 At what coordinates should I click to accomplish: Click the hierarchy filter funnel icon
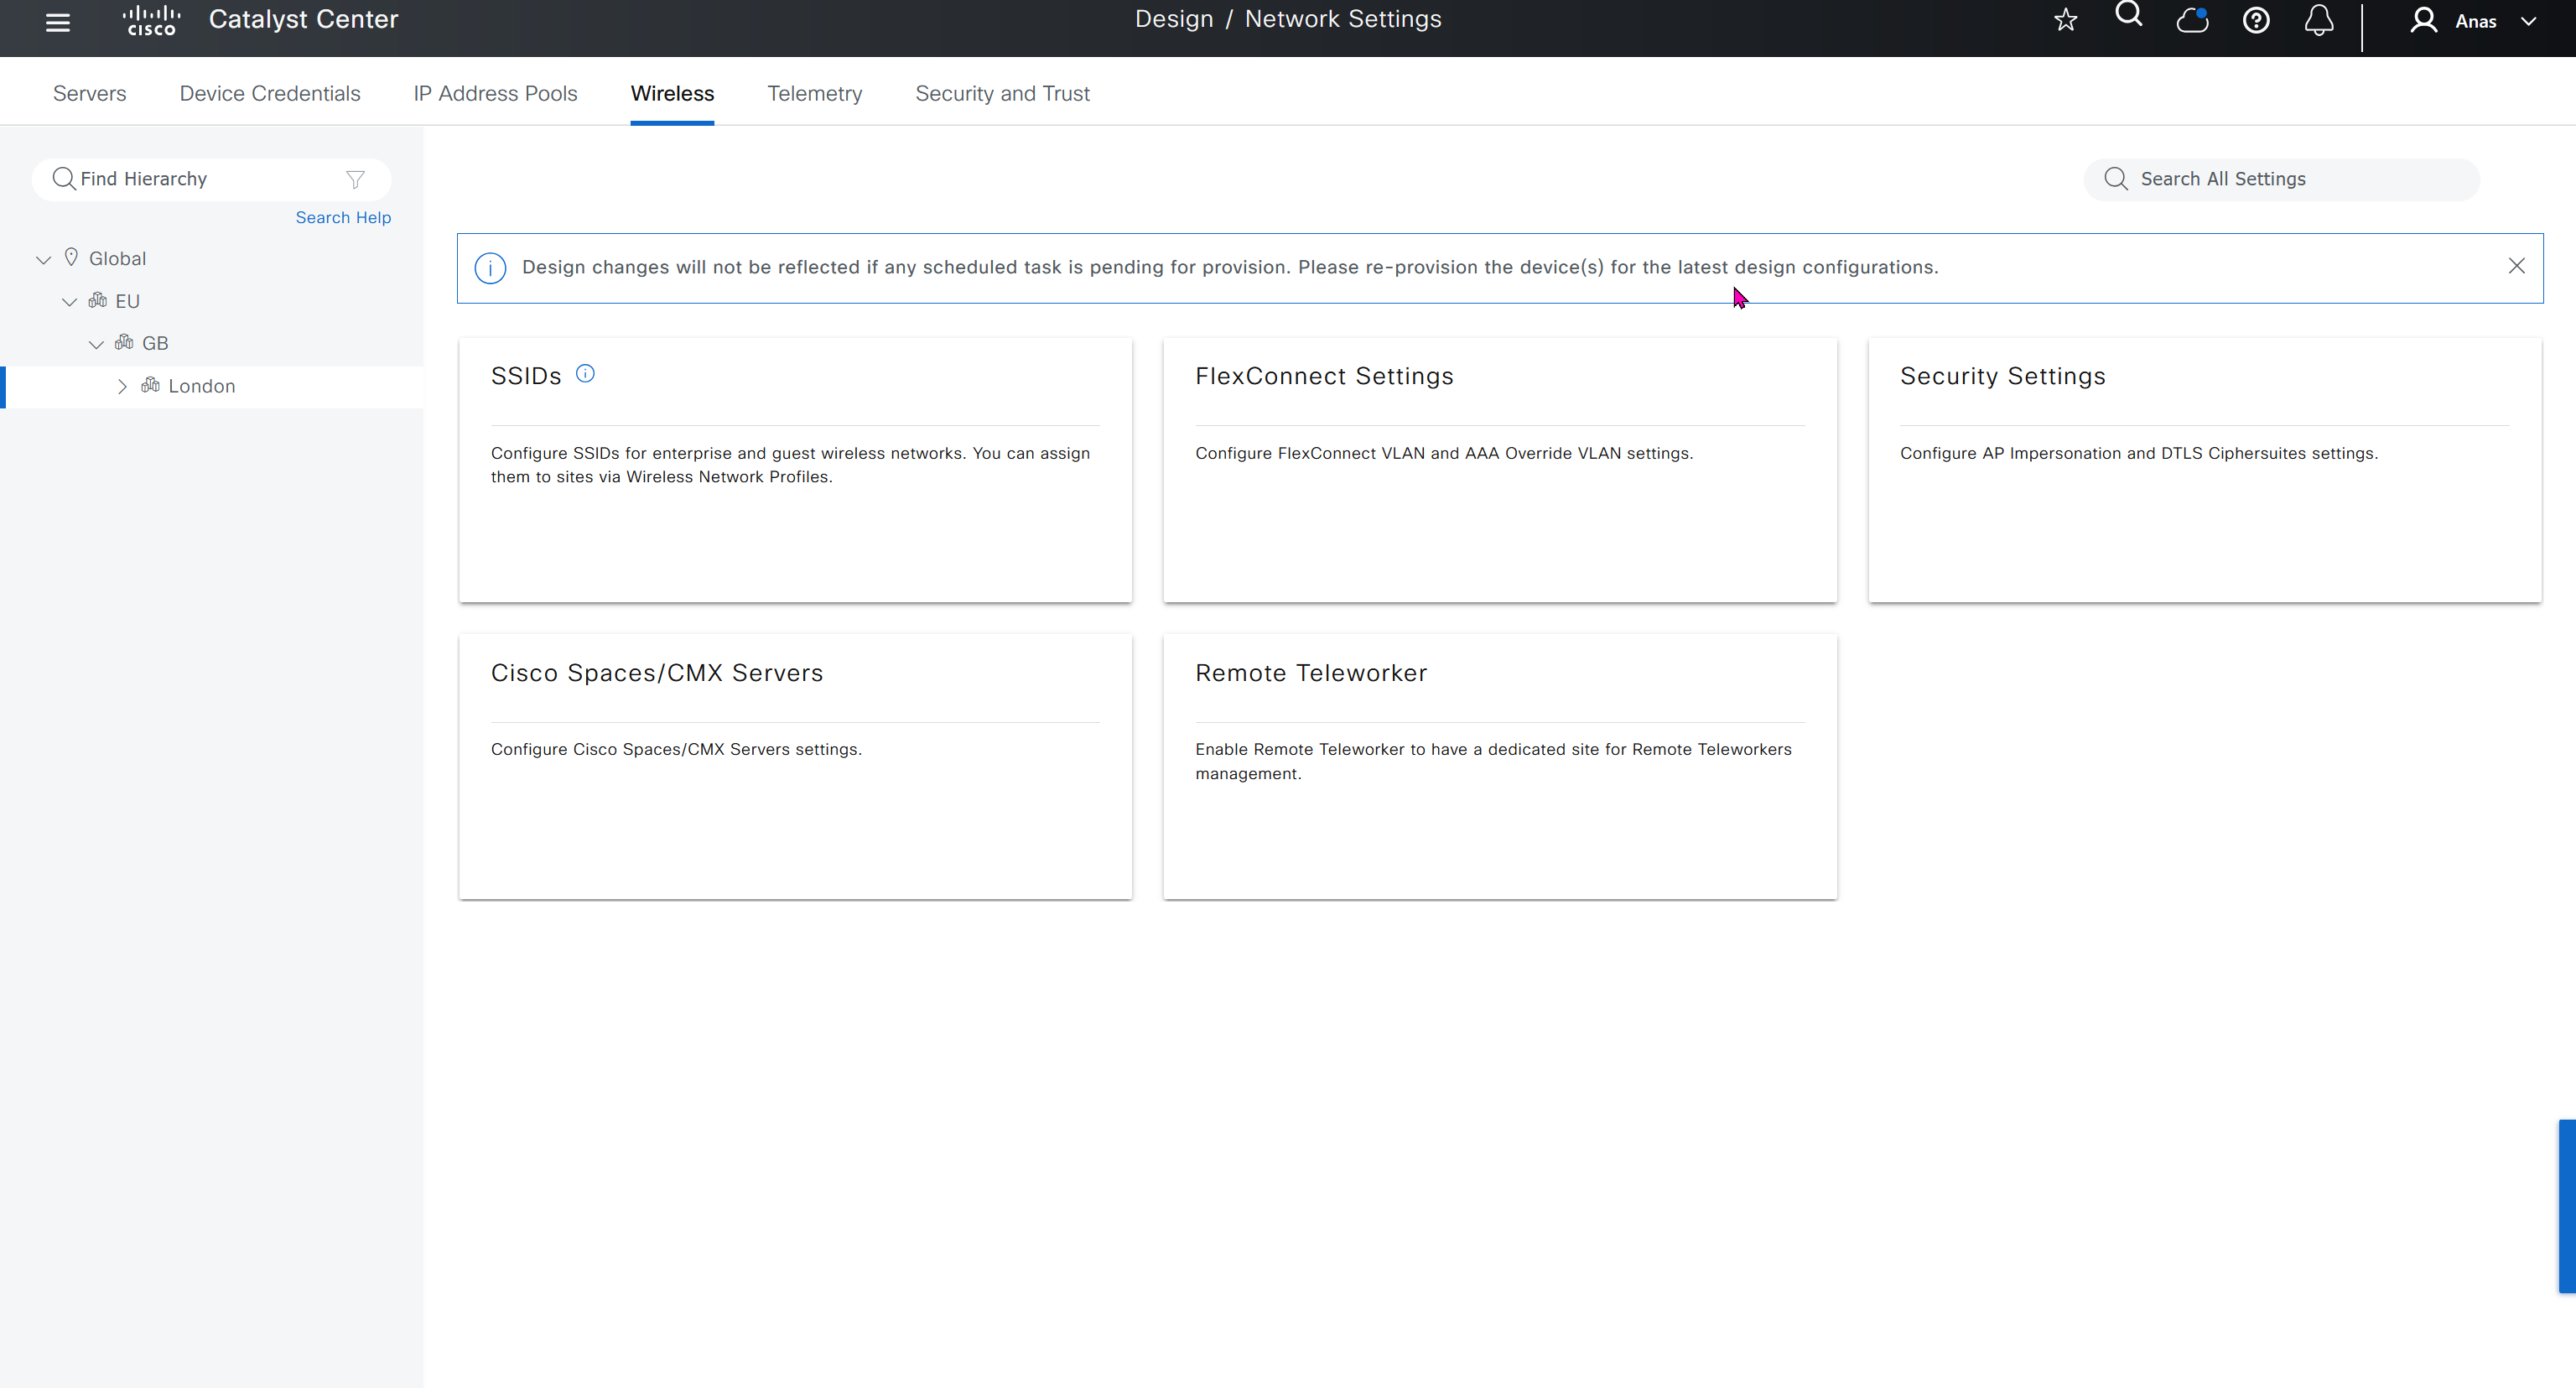tap(355, 179)
